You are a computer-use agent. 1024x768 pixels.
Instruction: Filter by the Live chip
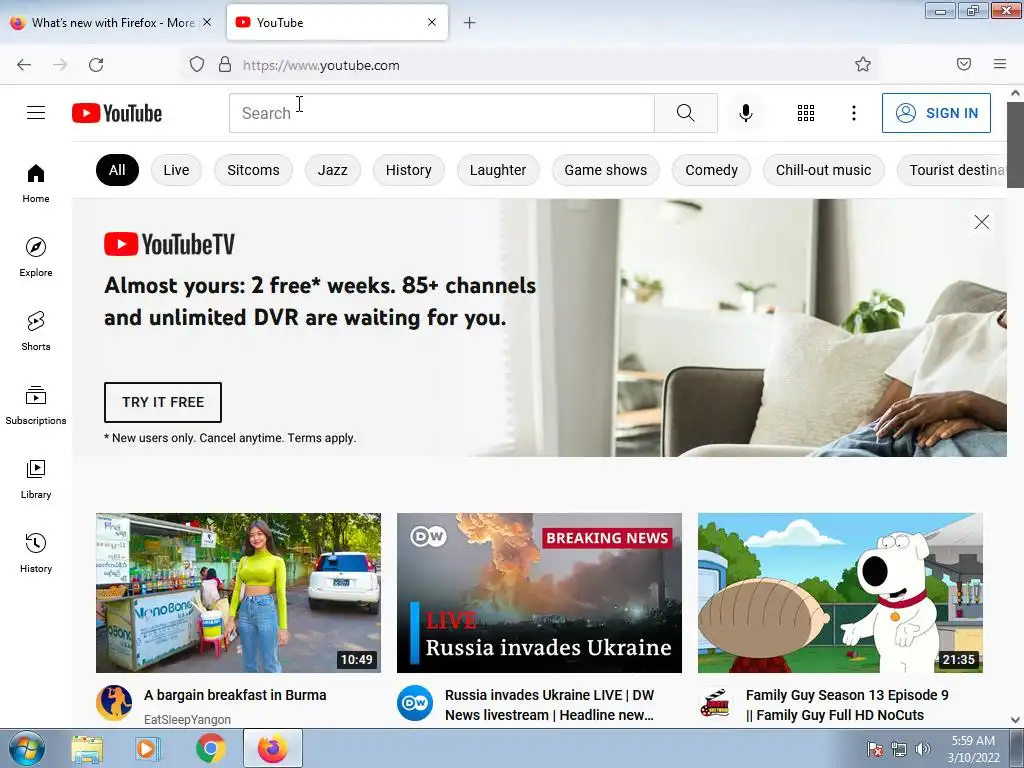point(176,170)
